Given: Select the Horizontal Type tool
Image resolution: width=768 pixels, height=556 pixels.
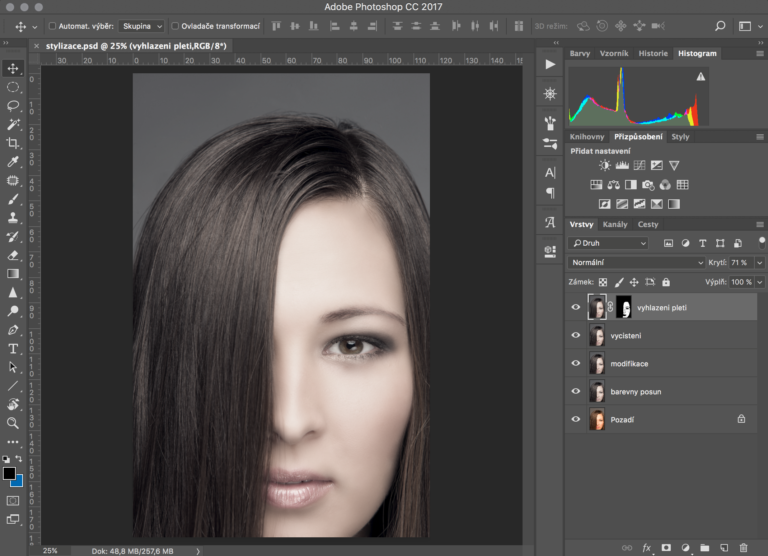Looking at the screenshot, I should point(13,348).
